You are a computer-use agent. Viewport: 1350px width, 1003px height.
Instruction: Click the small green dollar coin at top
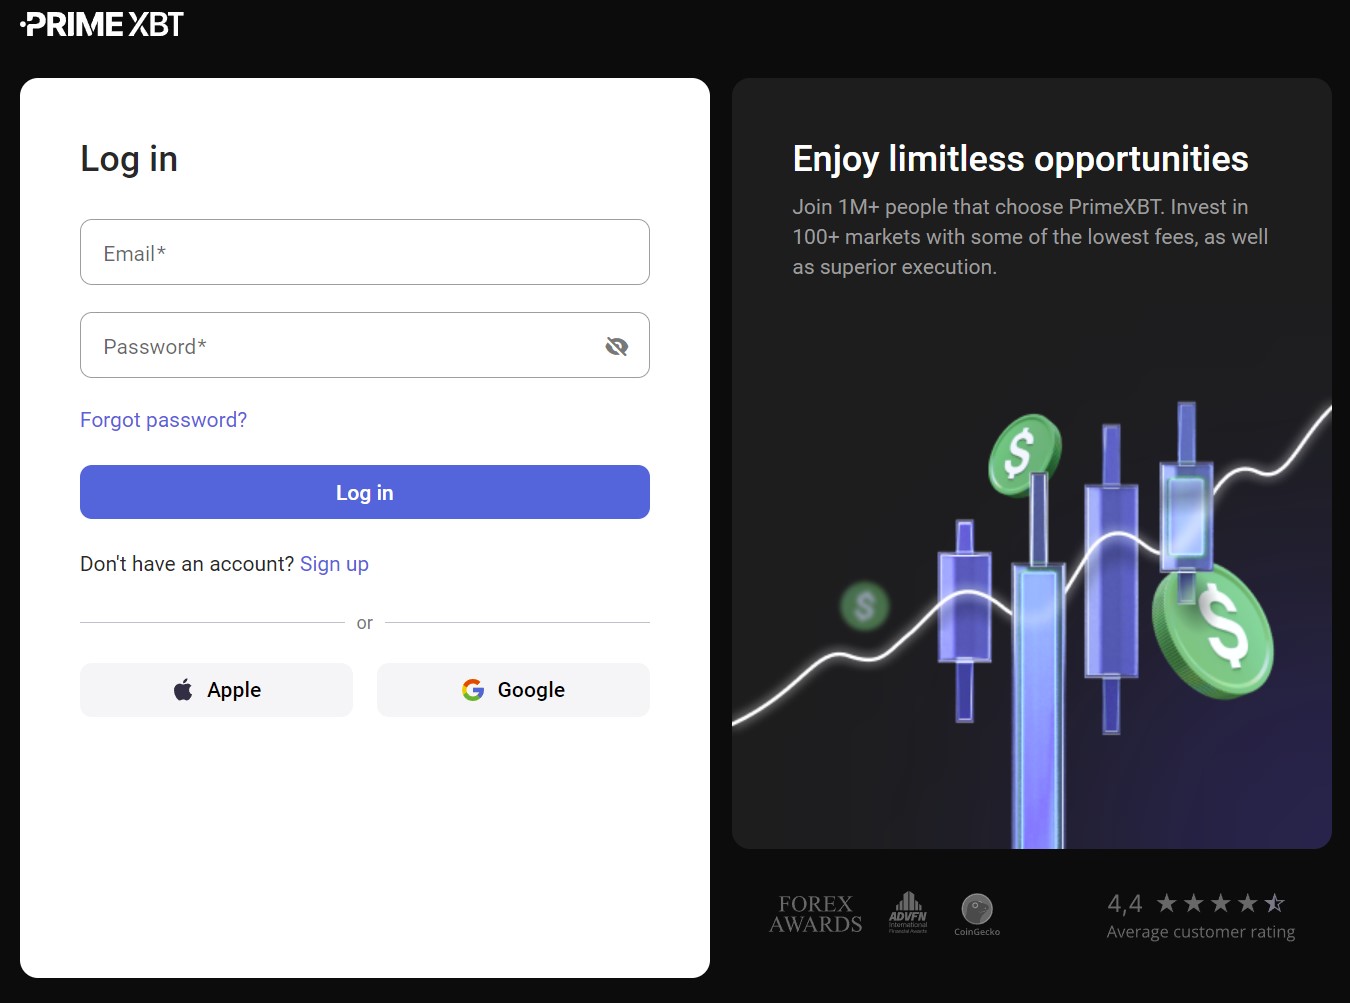click(1023, 455)
